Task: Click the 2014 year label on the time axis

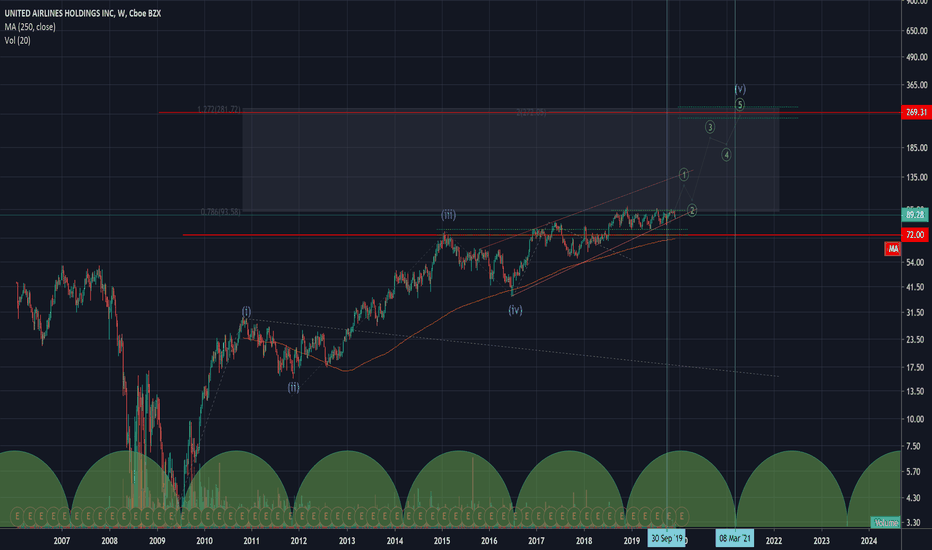Action: click(x=395, y=540)
